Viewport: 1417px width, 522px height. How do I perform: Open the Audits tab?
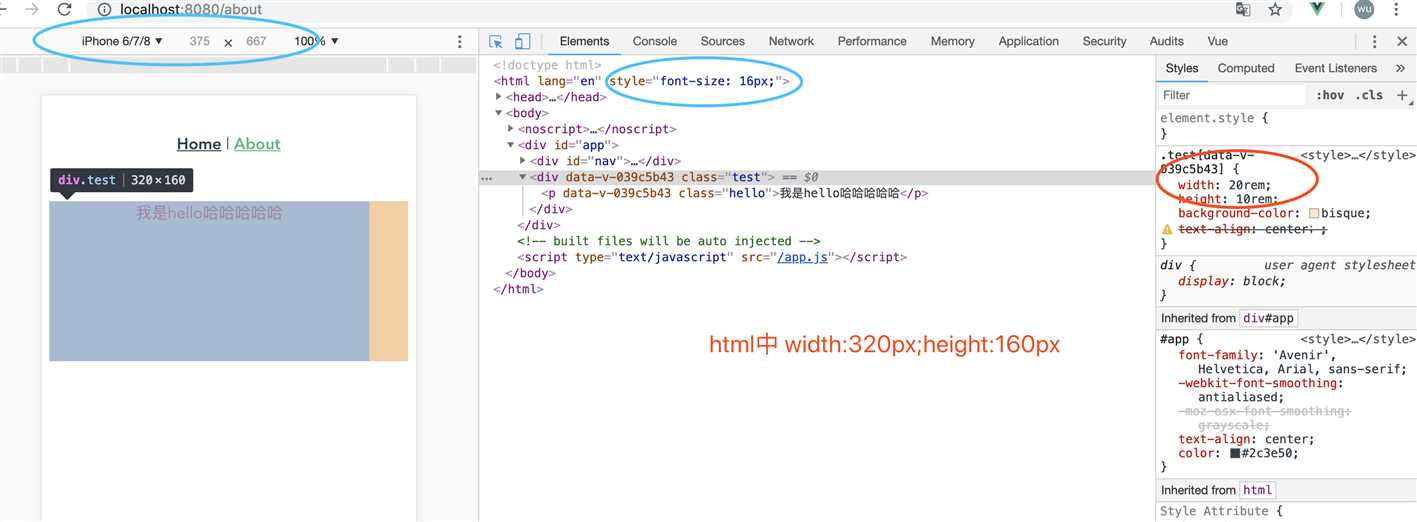1167,41
